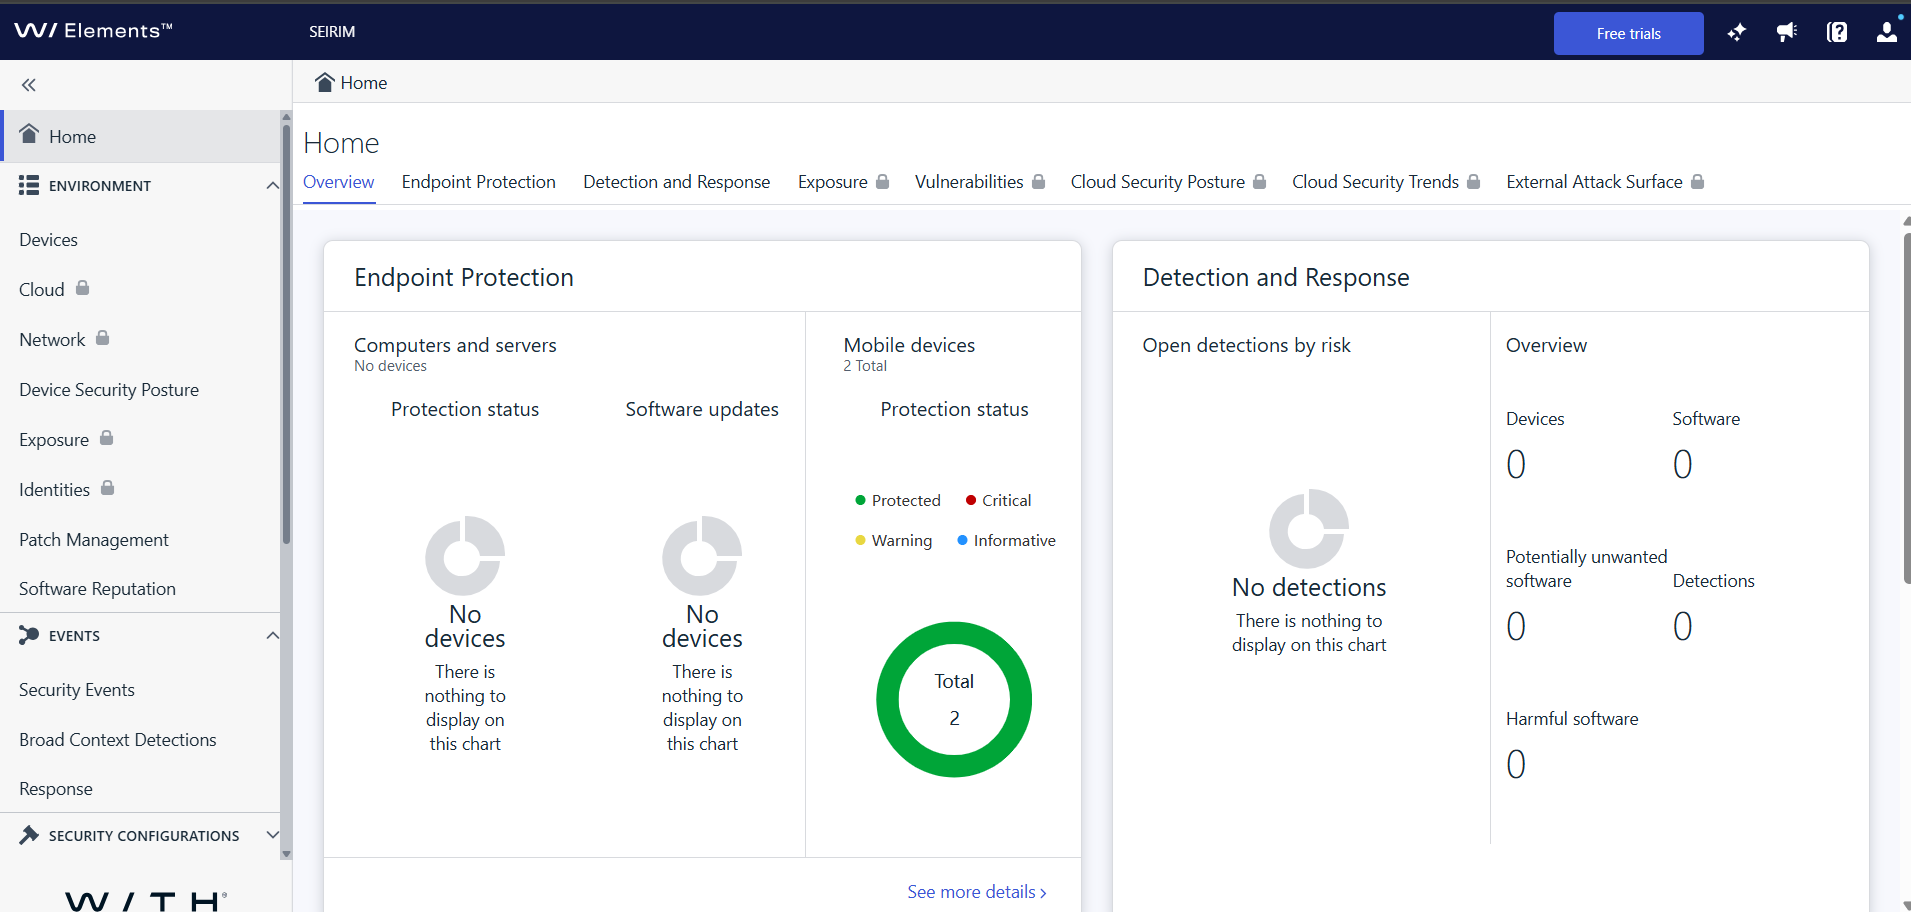Screen dimensions: 1911x912
Task: Click the lock icon beside Identities
Action: point(108,488)
